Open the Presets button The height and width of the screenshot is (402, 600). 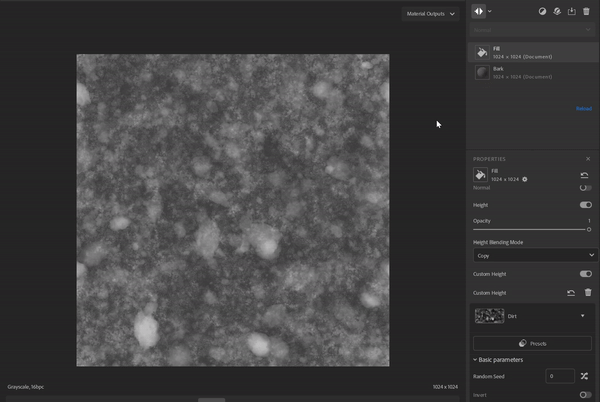click(533, 343)
